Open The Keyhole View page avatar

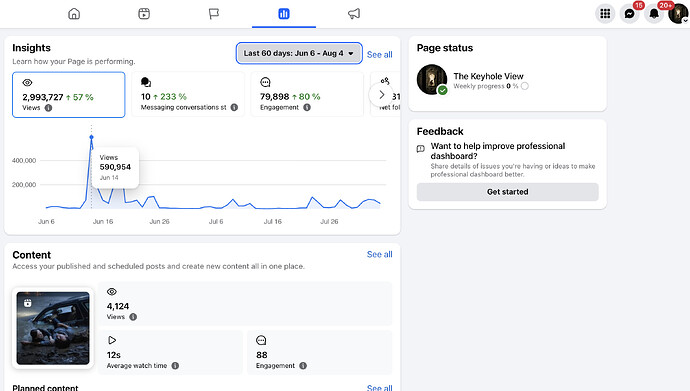(x=432, y=79)
